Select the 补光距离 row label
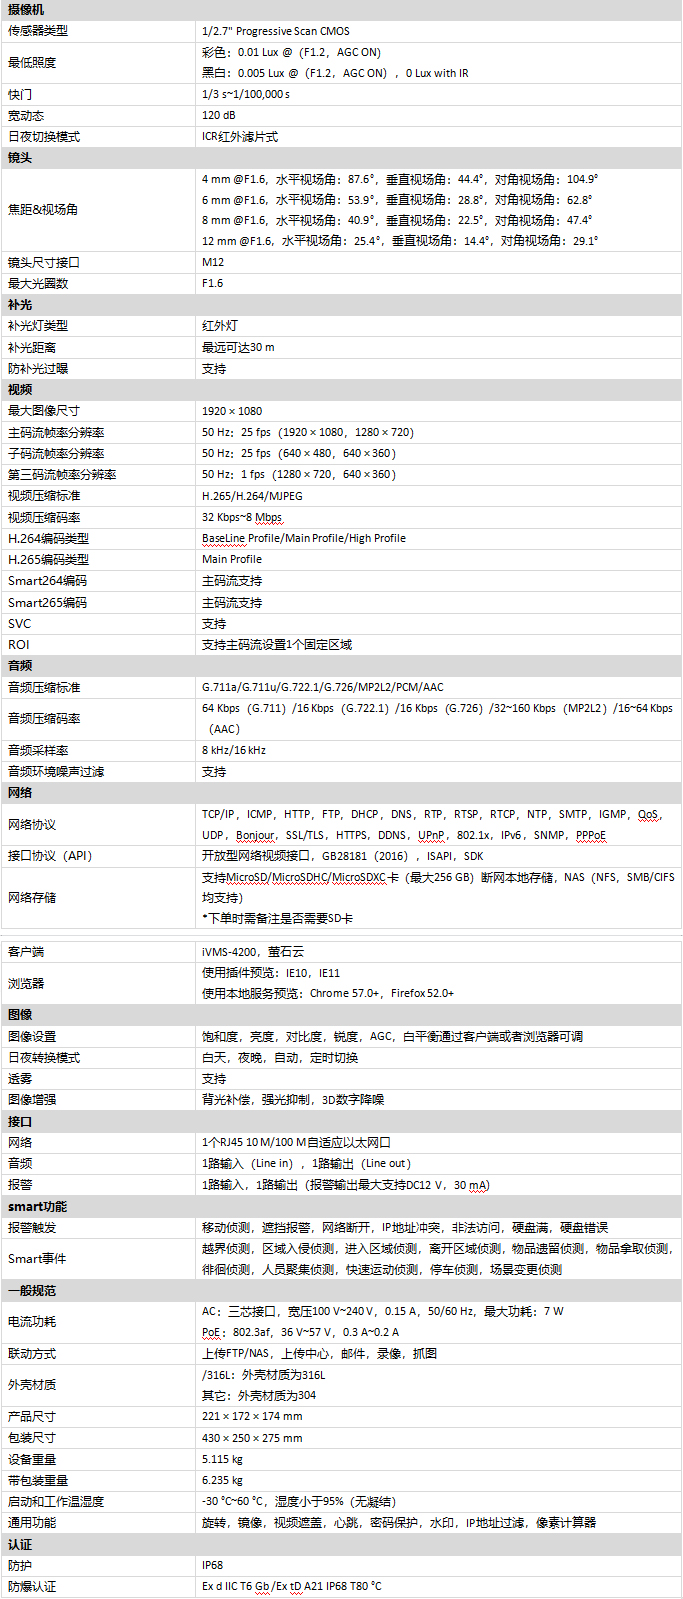Image resolution: width=683 pixels, height=1599 pixels. coord(32,347)
